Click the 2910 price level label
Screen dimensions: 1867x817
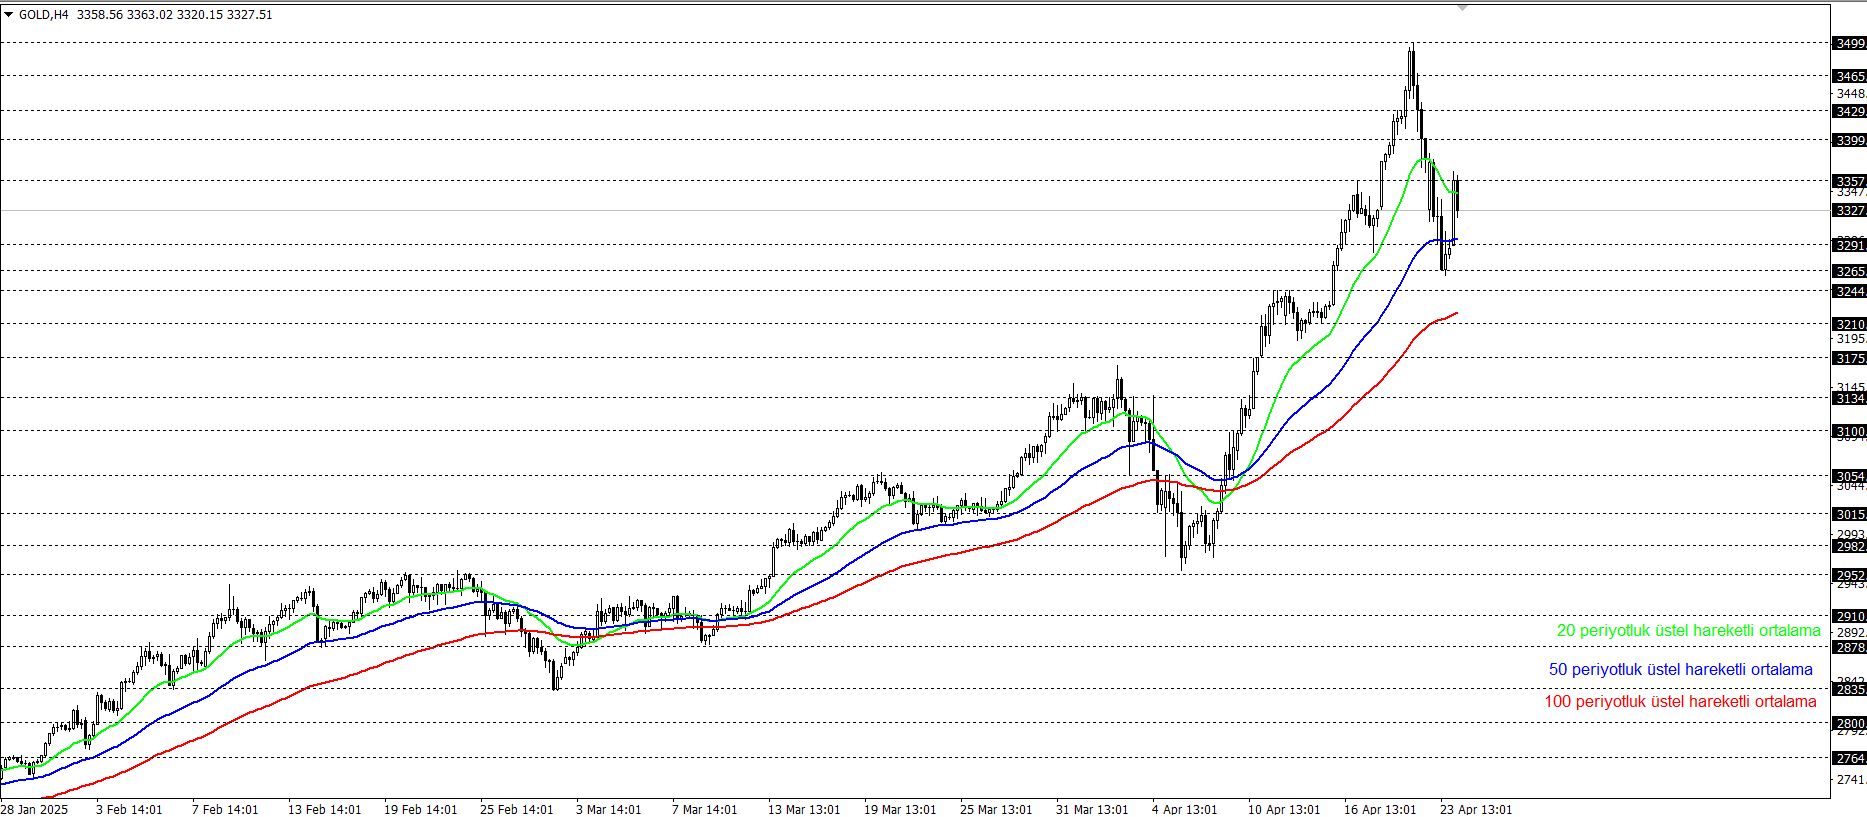click(1849, 616)
